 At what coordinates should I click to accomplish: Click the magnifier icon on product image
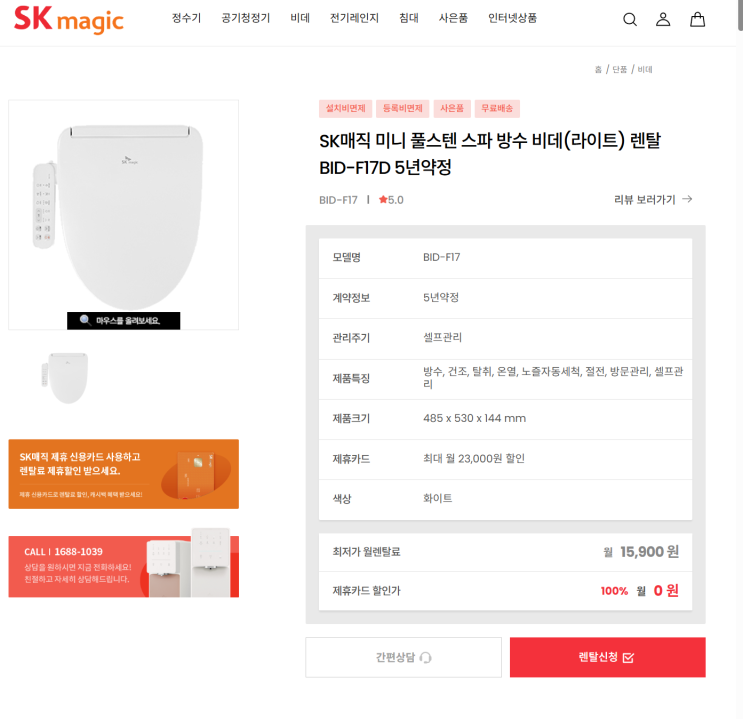point(85,320)
